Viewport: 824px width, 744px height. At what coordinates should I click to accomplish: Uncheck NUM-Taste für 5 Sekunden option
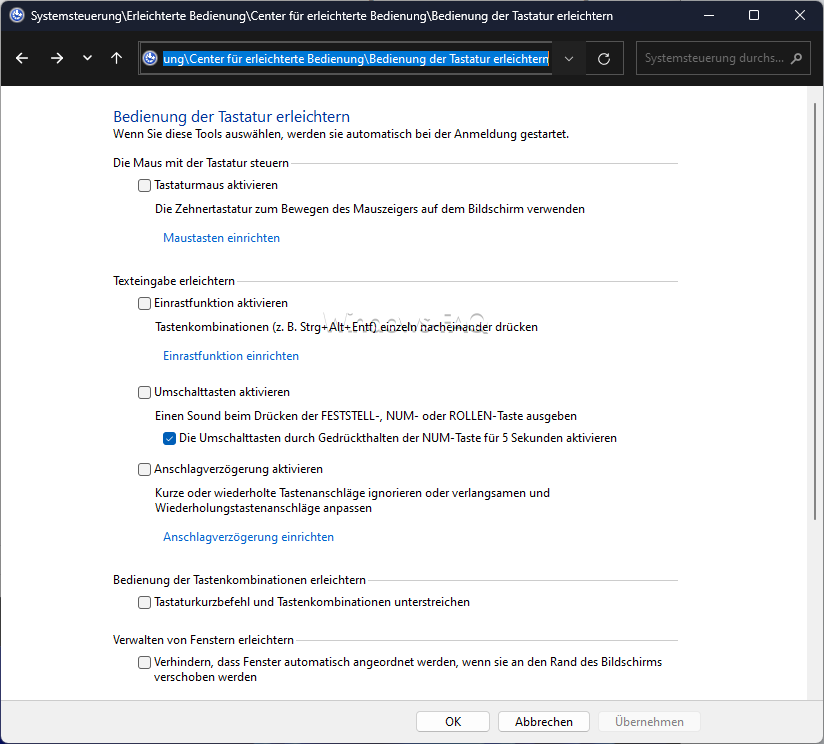(169, 438)
